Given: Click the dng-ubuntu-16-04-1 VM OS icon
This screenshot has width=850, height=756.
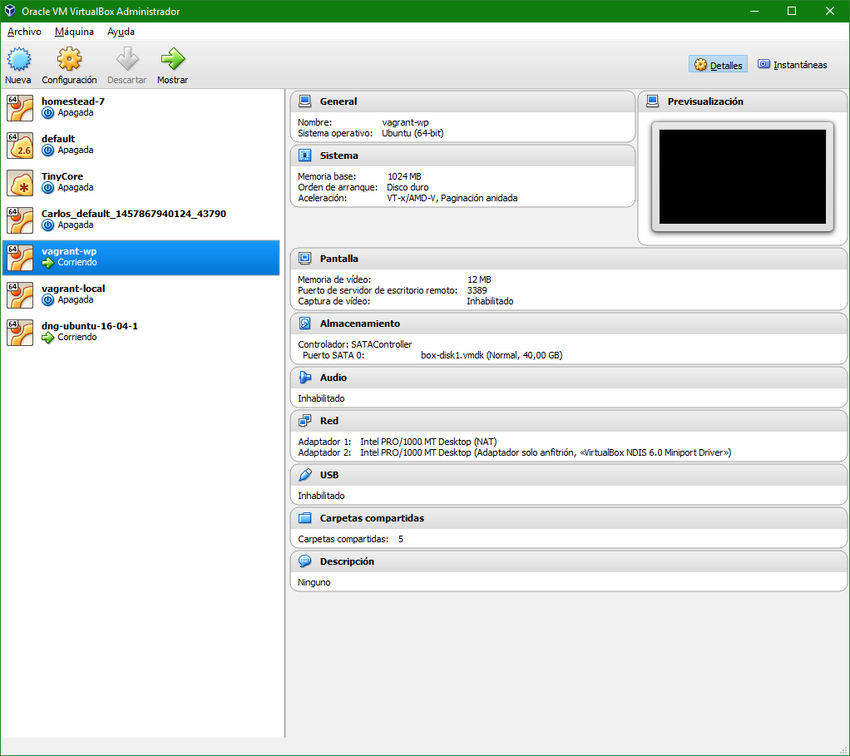Looking at the screenshot, I should (x=20, y=332).
